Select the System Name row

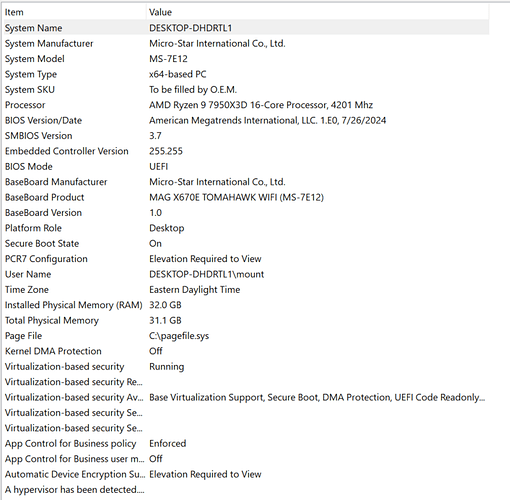point(246,28)
